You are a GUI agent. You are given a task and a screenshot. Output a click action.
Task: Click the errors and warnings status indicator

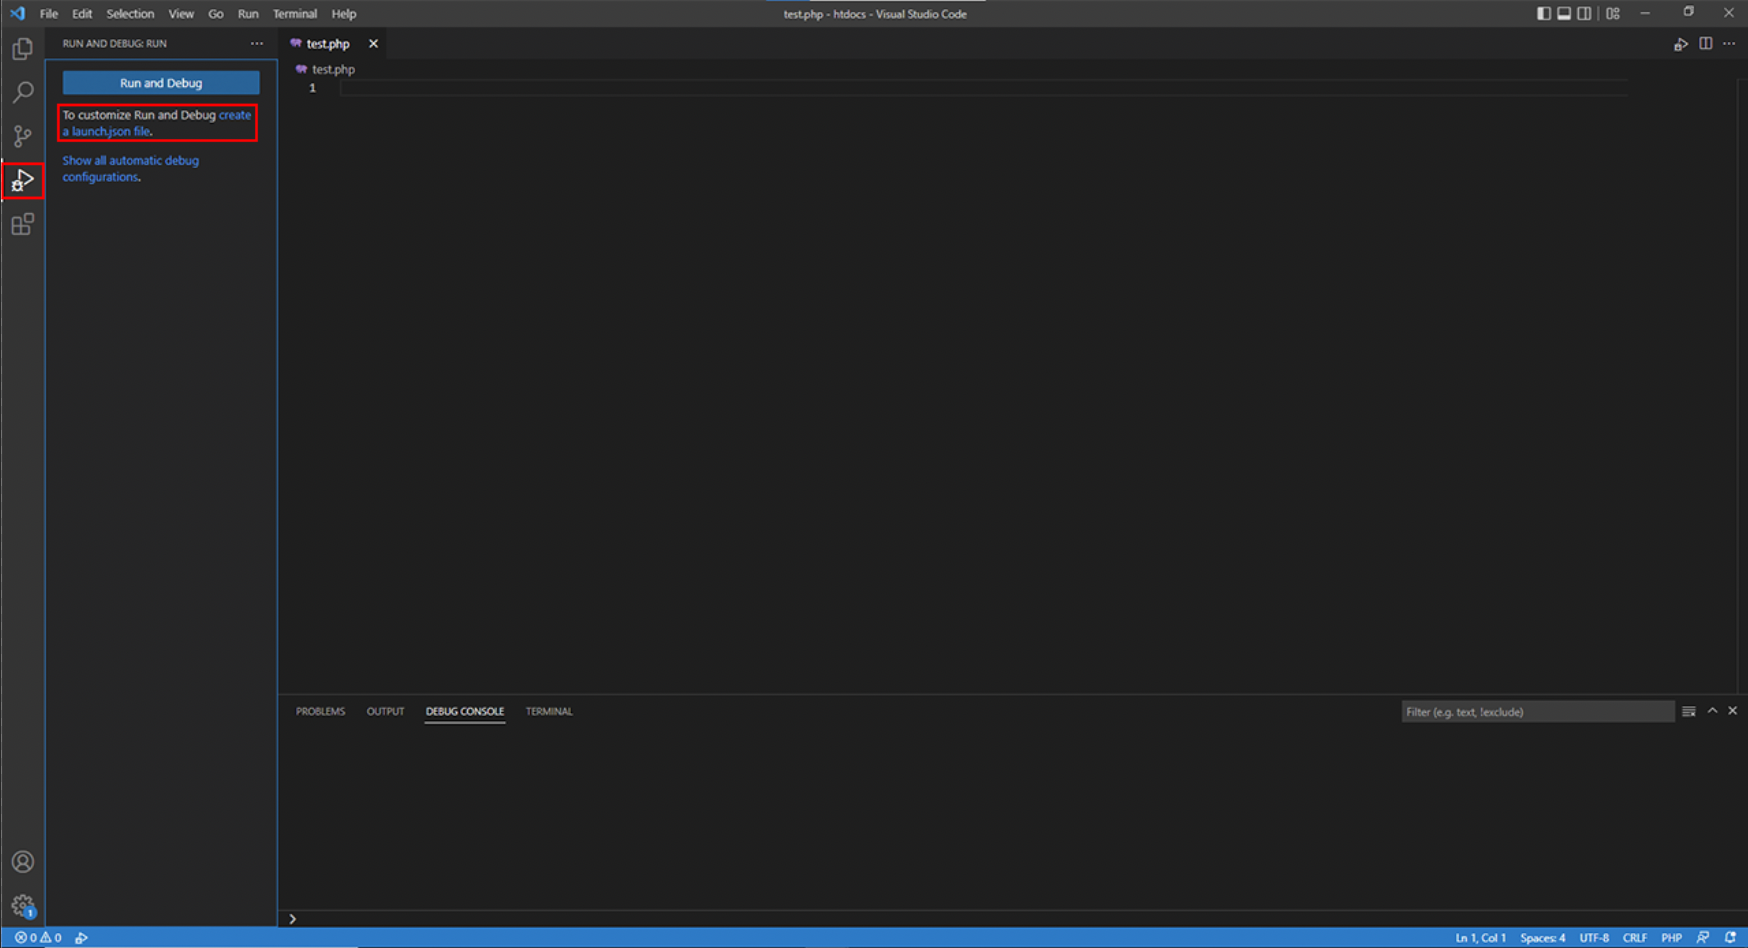(x=38, y=938)
